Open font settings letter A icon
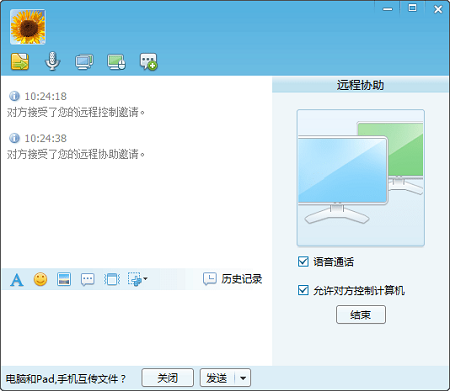Image resolution: width=450 pixels, height=391 pixels. point(17,279)
